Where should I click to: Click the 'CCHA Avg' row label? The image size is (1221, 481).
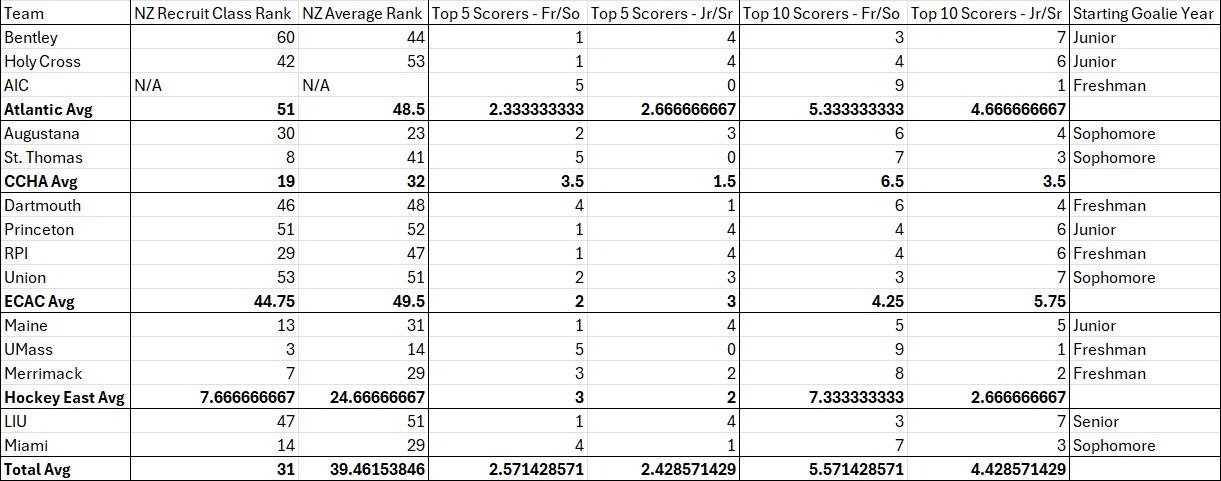click(65, 182)
